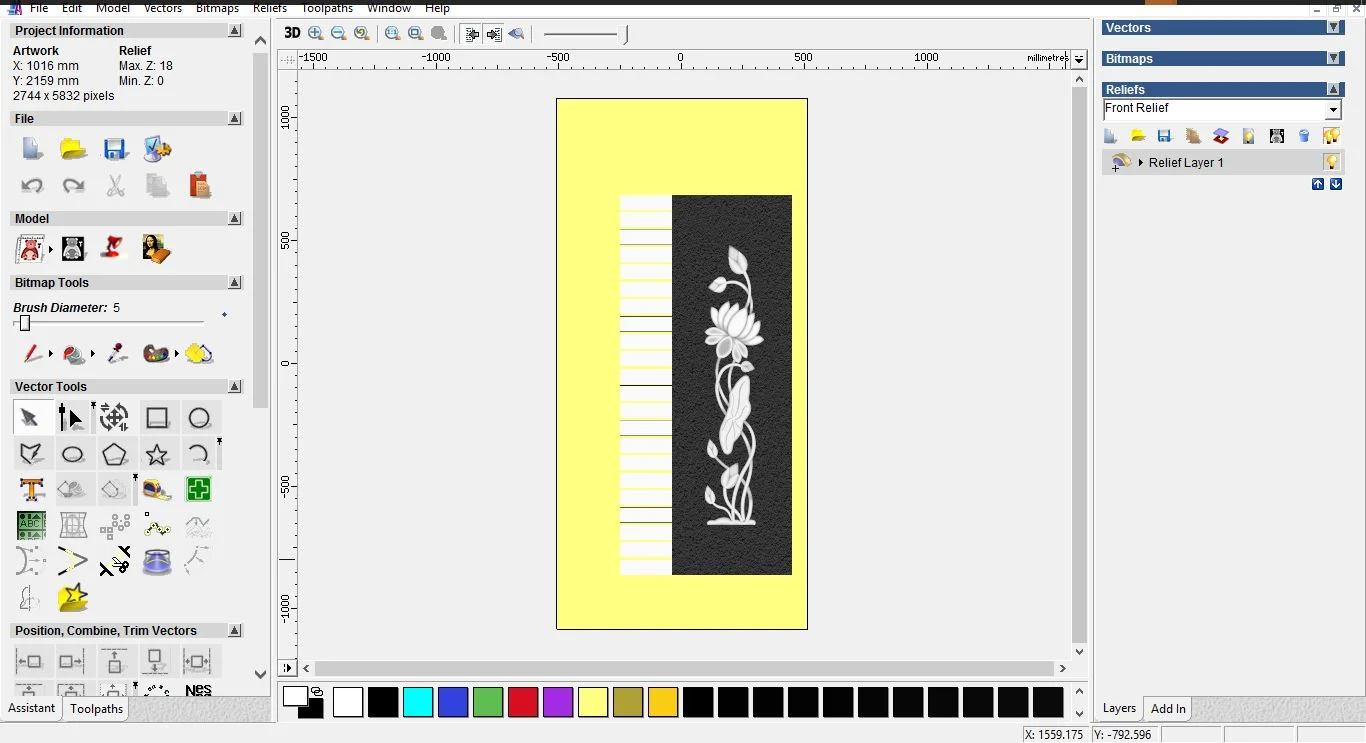1366x743 pixels.
Task: Open the Front Relief dropdown
Action: [x=1333, y=110]
